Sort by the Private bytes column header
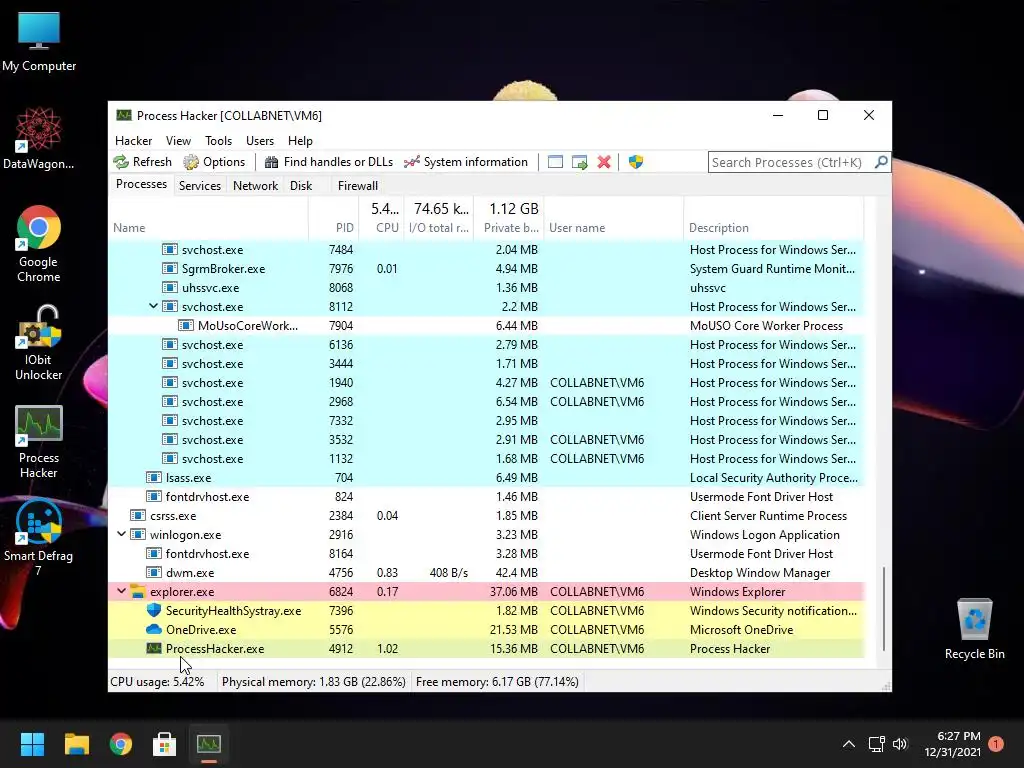 (509, 218)
